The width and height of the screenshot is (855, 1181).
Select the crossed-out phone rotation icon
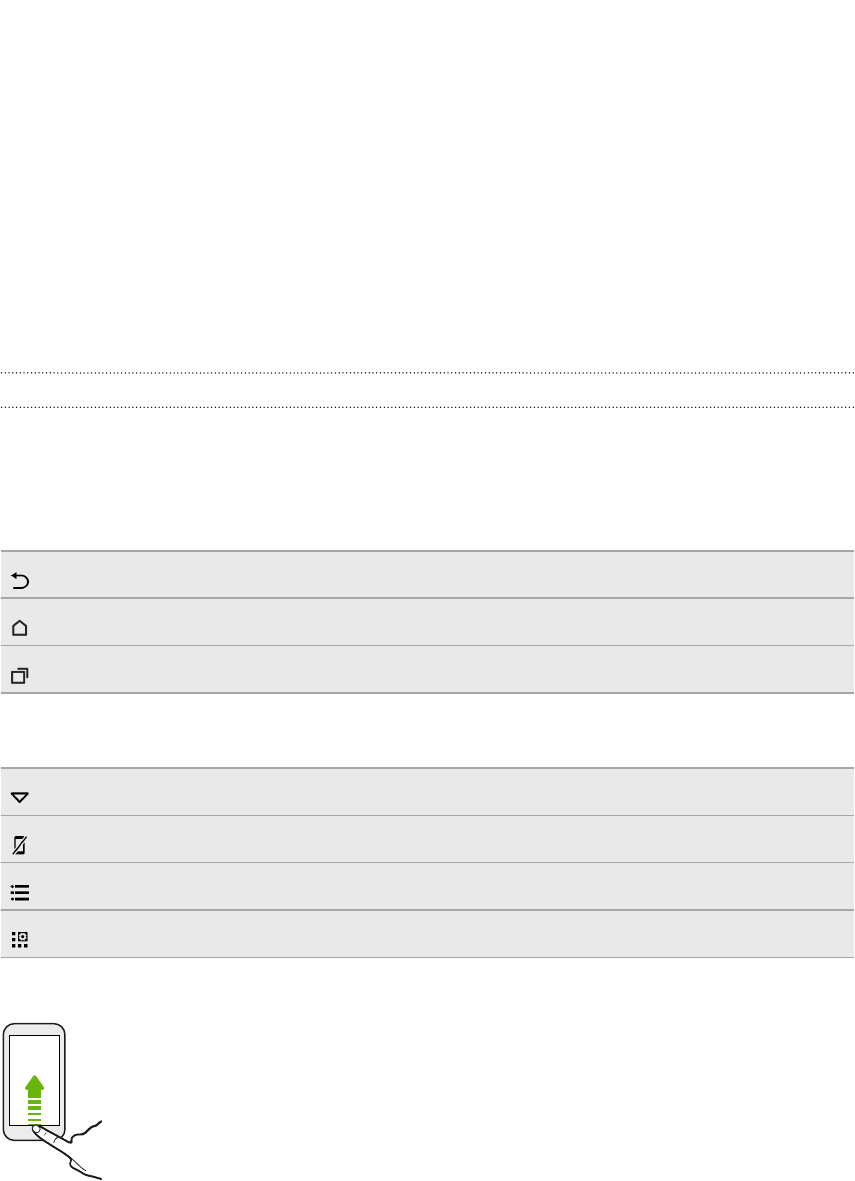(20, 845)
